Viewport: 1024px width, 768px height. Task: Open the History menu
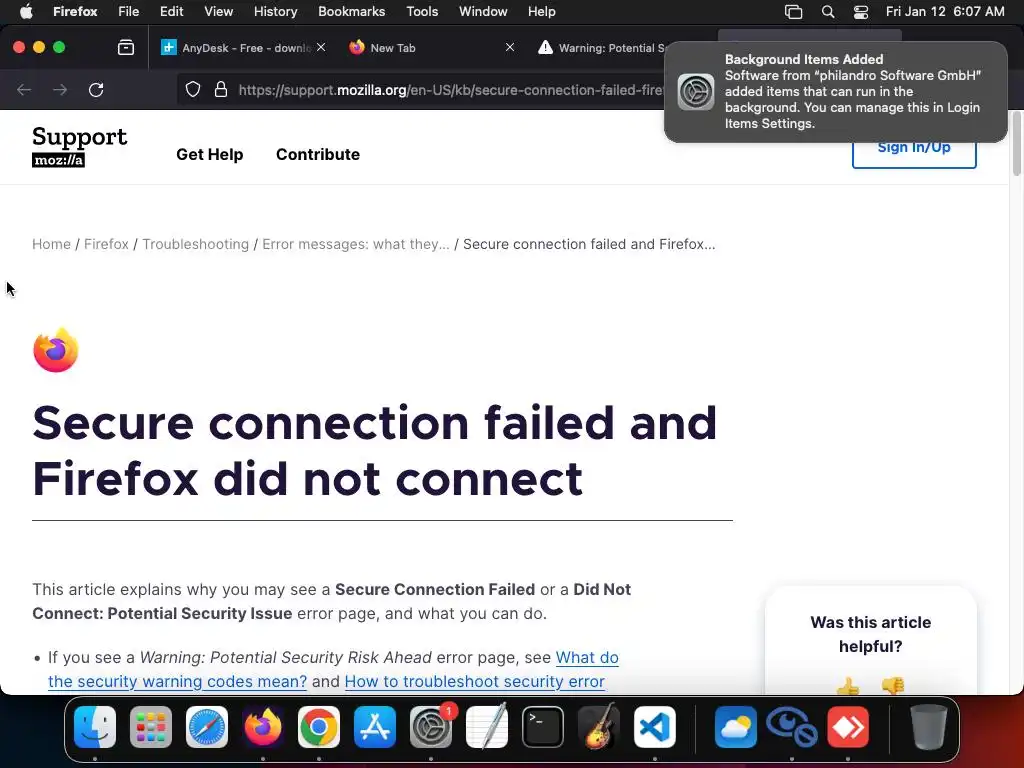pos(276,12)
